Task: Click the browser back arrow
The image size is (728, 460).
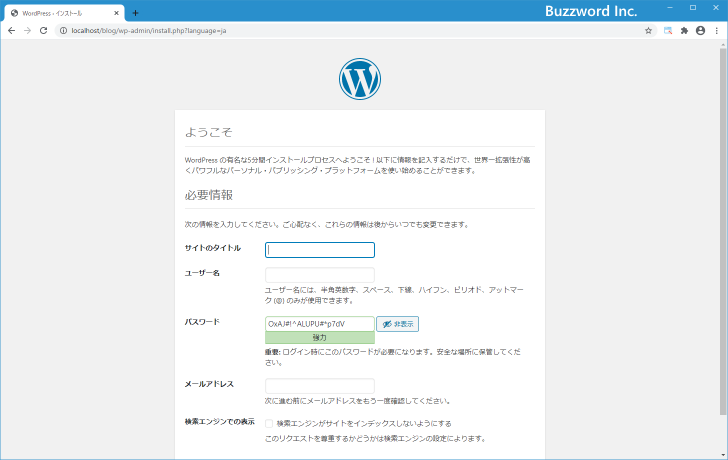Action: coord(12,31)
